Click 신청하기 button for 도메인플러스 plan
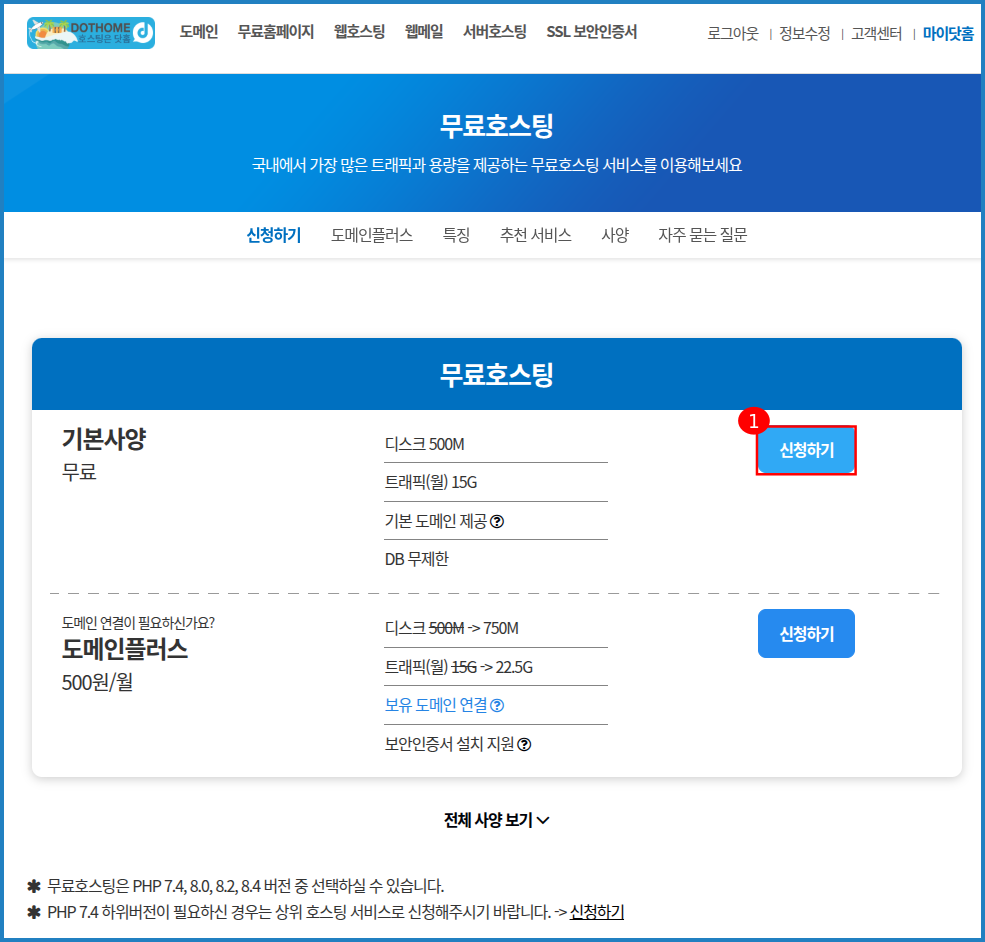Image resolution: width=985 pixels, height=942 pixels. click(806, 634)
